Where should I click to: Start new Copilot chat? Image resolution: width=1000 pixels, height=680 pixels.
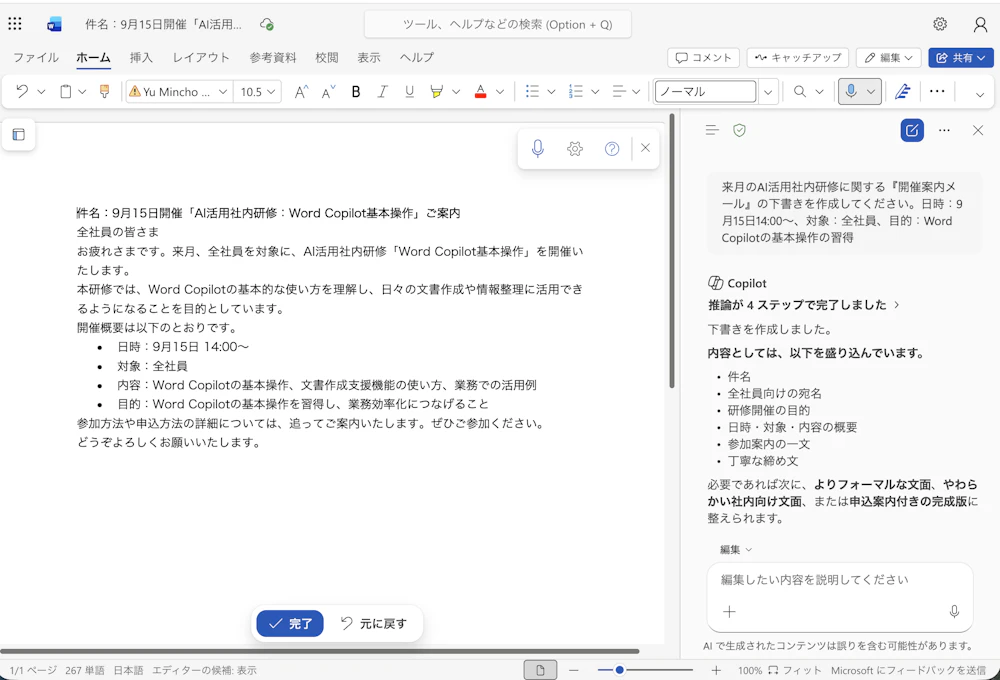[912, 130]
